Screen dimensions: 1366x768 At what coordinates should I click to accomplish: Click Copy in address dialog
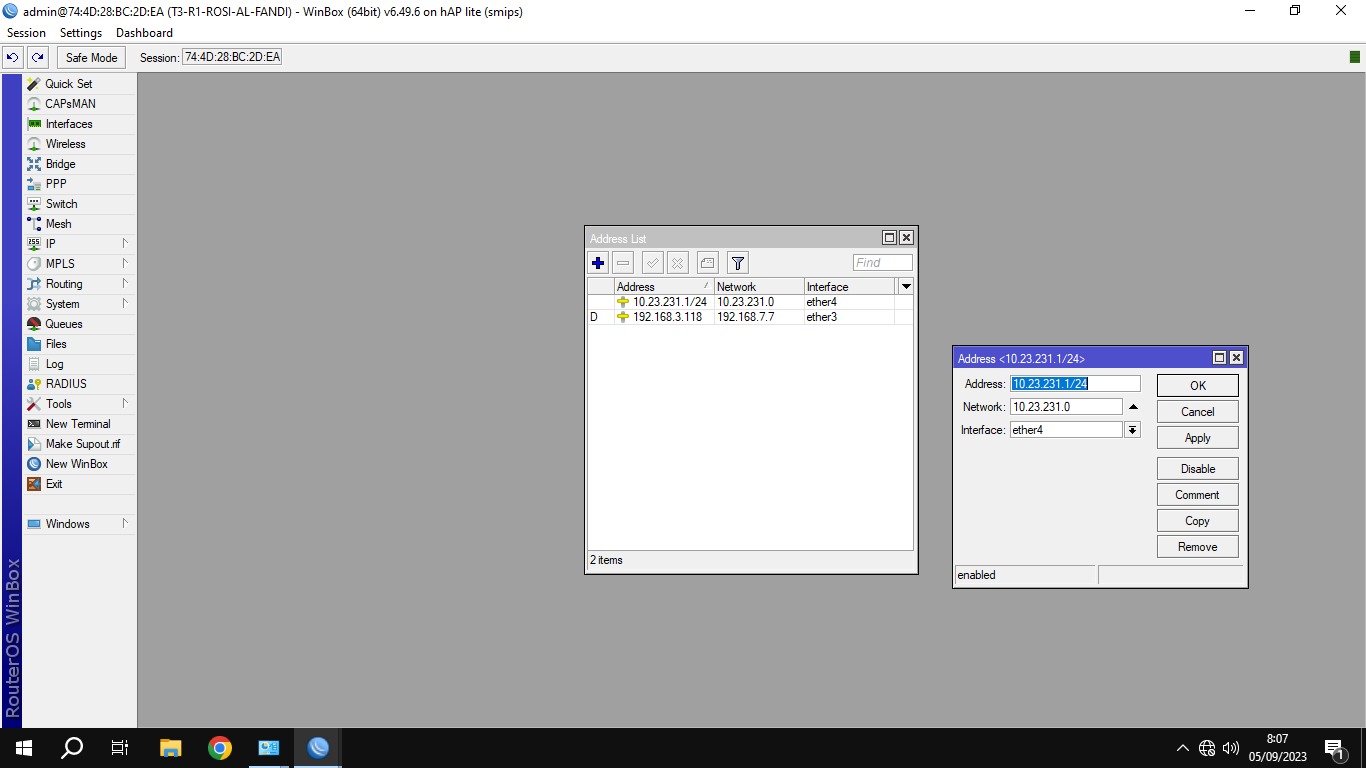point(1198,521)
